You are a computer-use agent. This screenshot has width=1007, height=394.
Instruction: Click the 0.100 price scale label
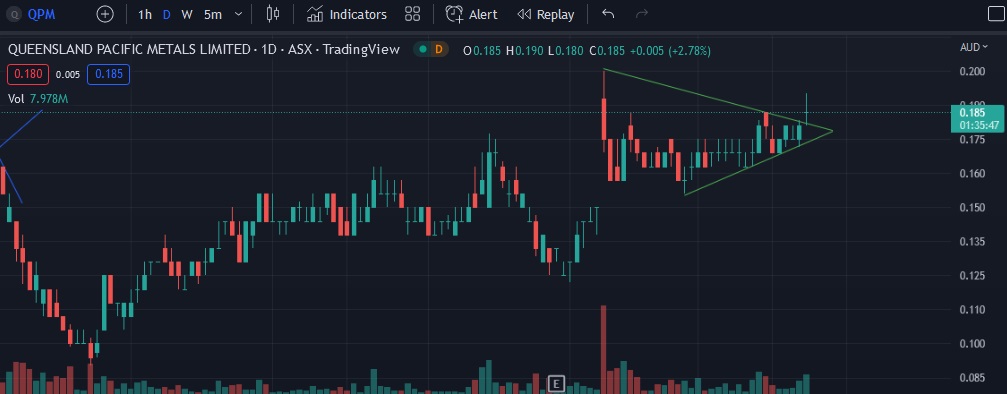pos(972,344)
